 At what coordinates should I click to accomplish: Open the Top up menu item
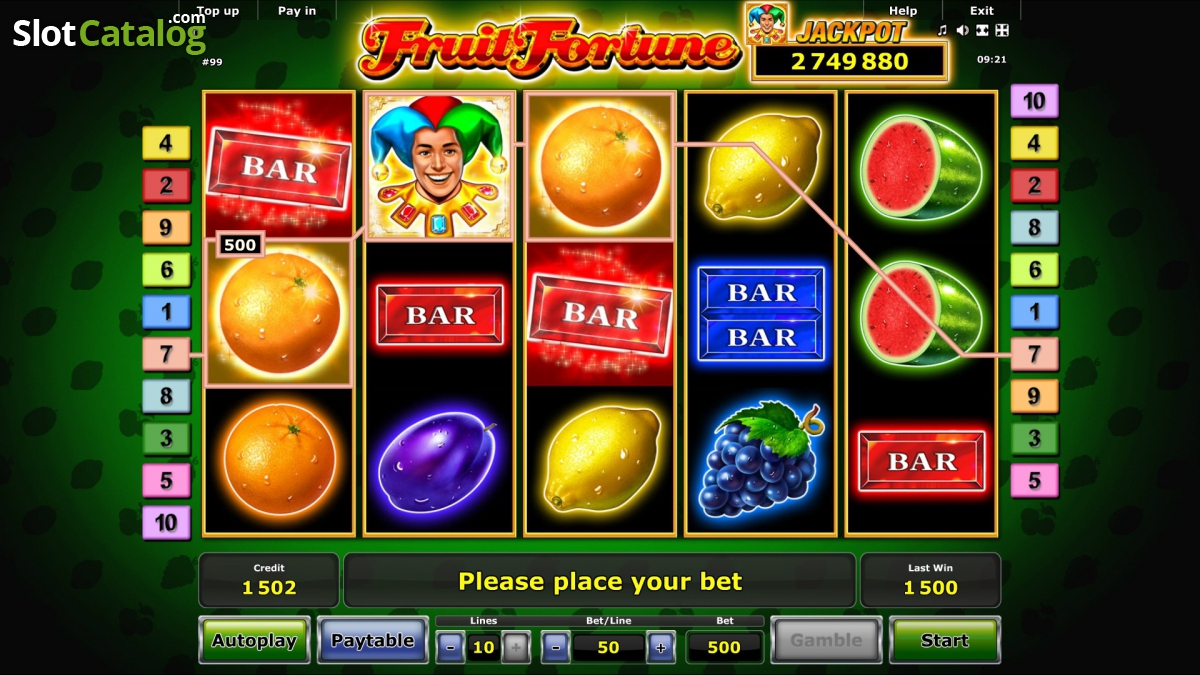218,11
